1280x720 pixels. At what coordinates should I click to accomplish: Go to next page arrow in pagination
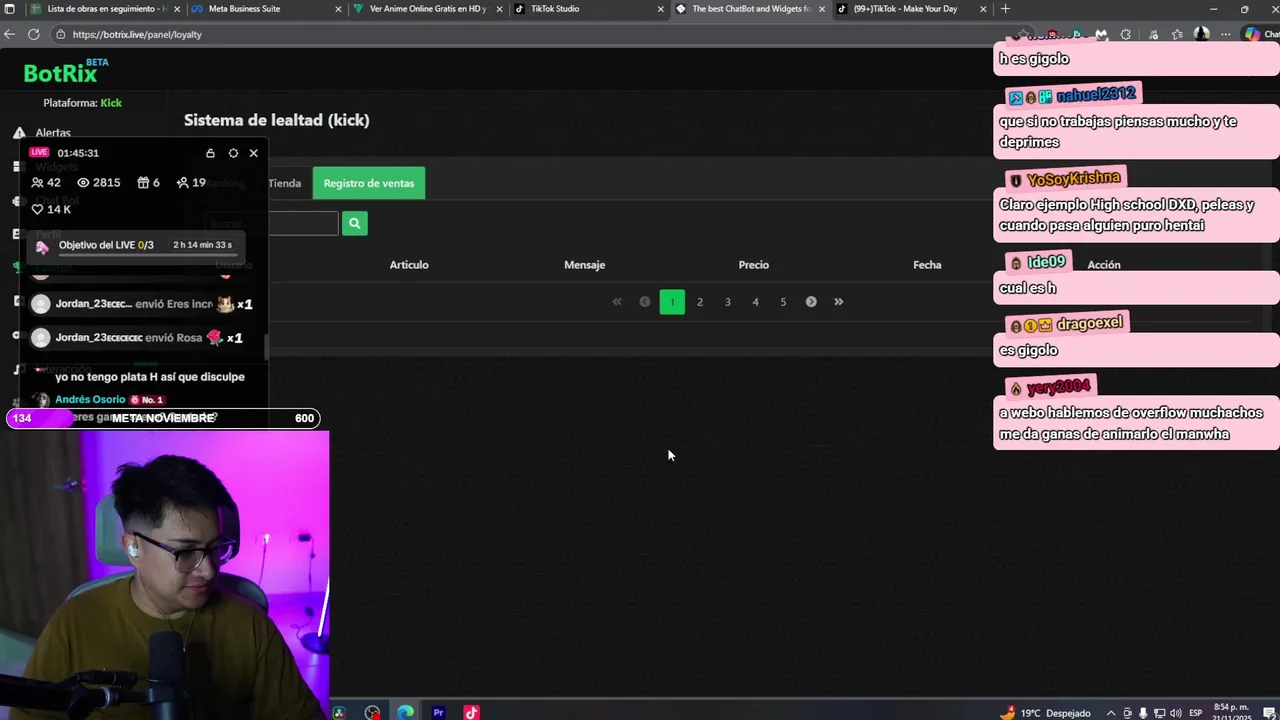pos(811,302)
